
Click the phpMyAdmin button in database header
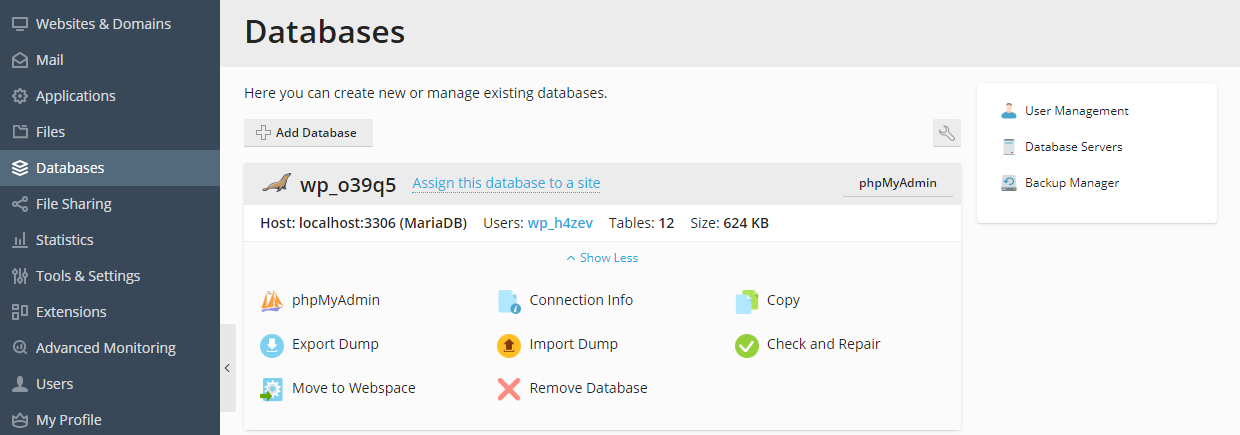897,184
